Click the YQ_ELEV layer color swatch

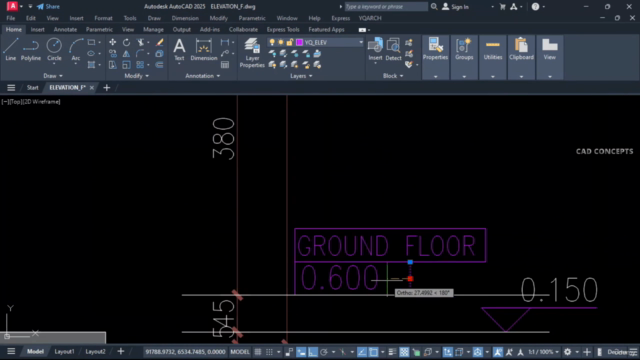point(299,42)
